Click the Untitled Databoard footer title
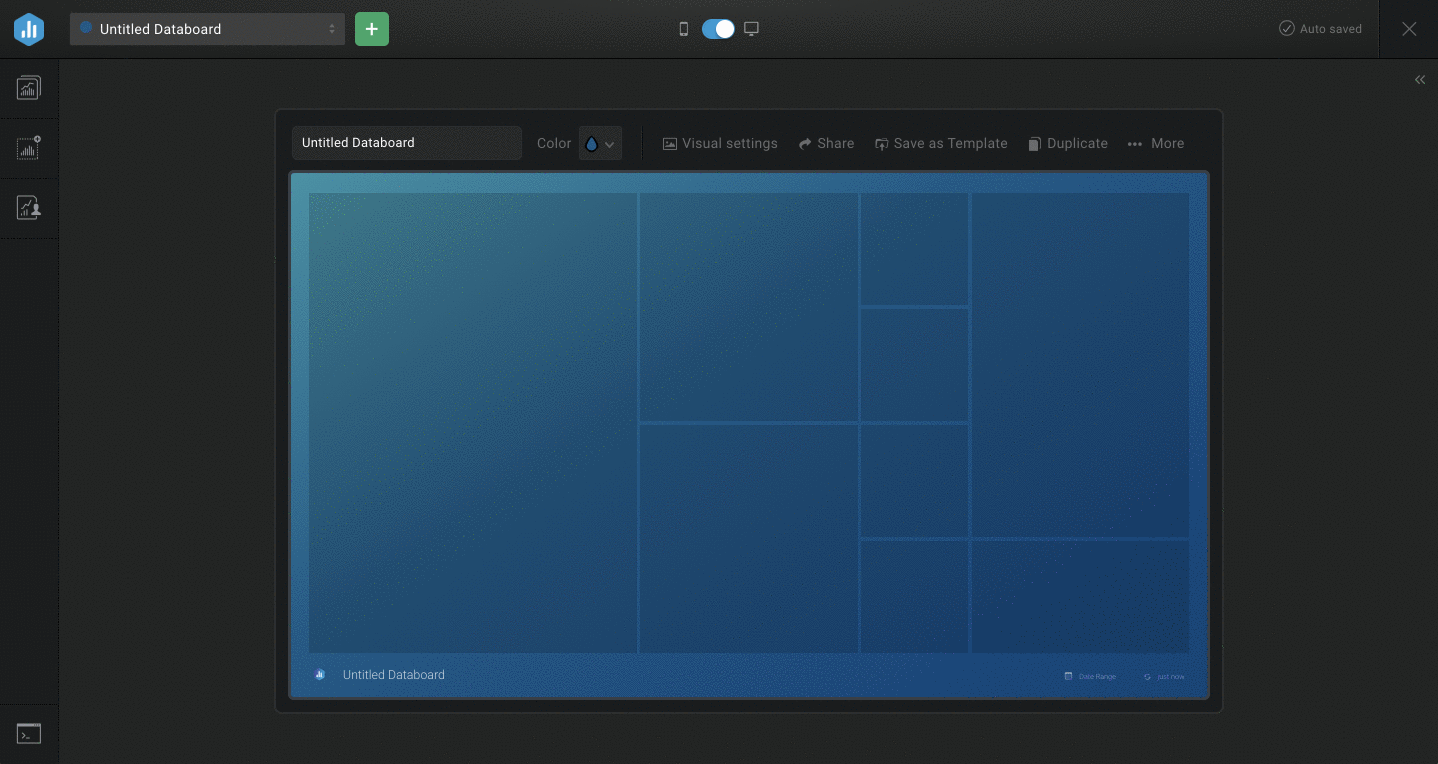Screen dimensions: 1438x764 point(394,675)
